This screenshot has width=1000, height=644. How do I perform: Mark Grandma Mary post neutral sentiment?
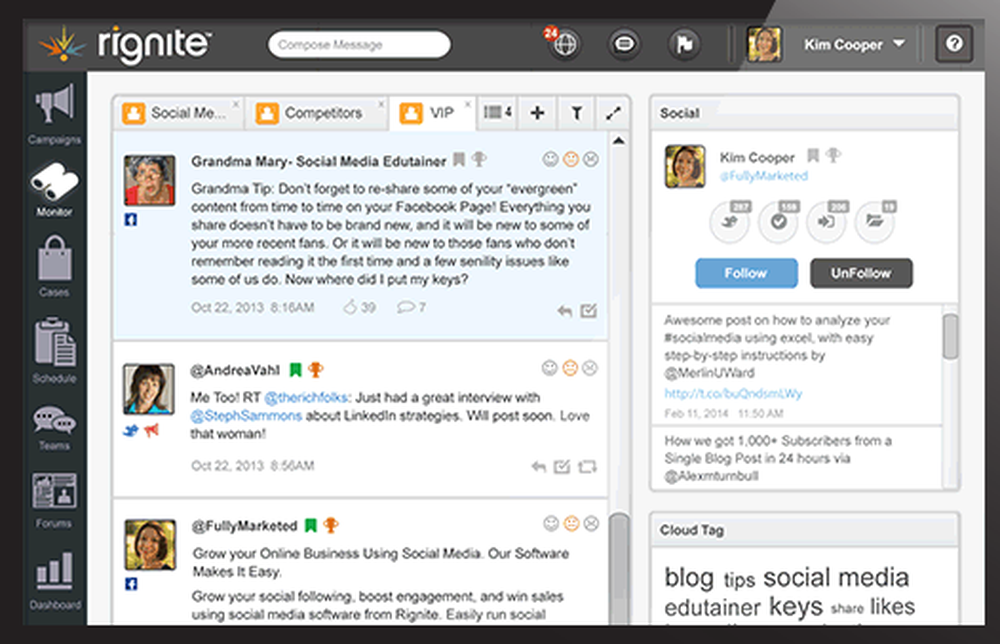coord(571,159)
